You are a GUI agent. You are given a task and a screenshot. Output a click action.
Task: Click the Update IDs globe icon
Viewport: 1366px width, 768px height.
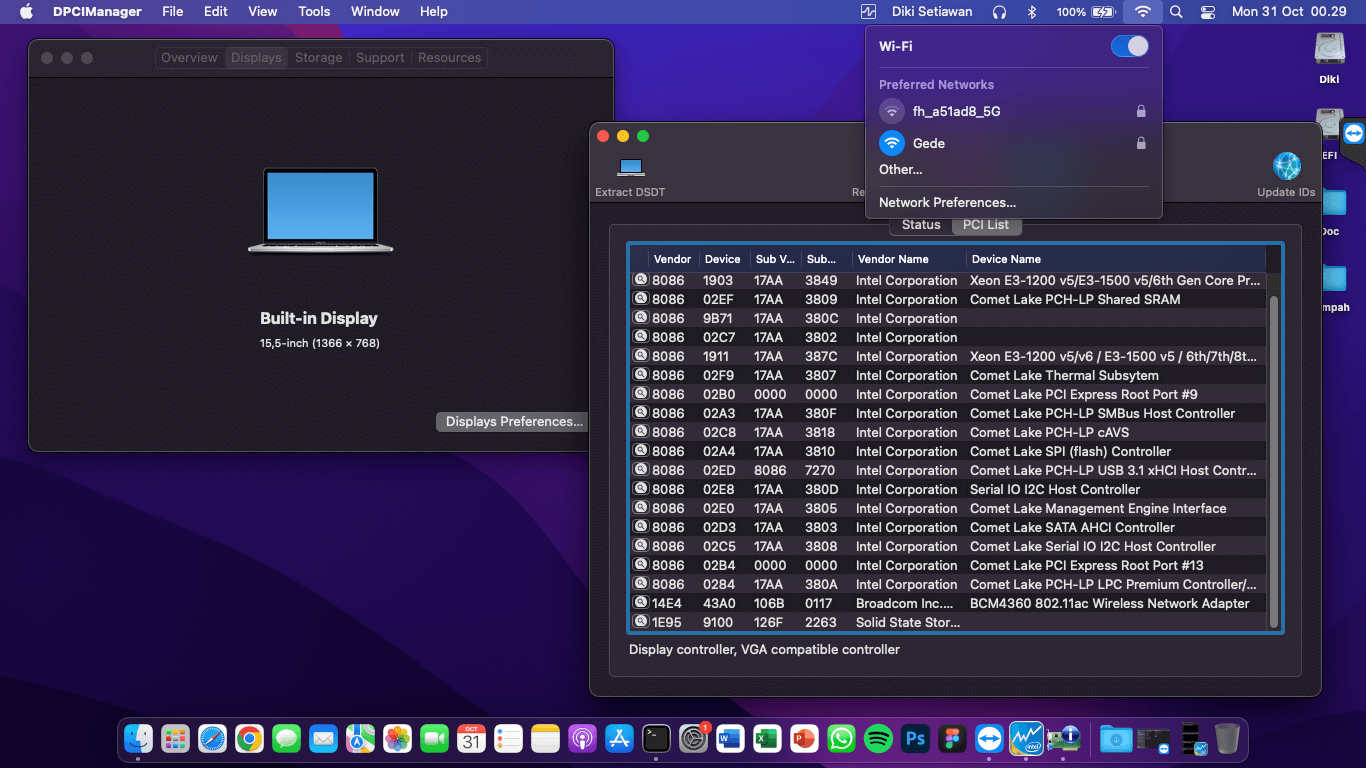[1286, 167]
